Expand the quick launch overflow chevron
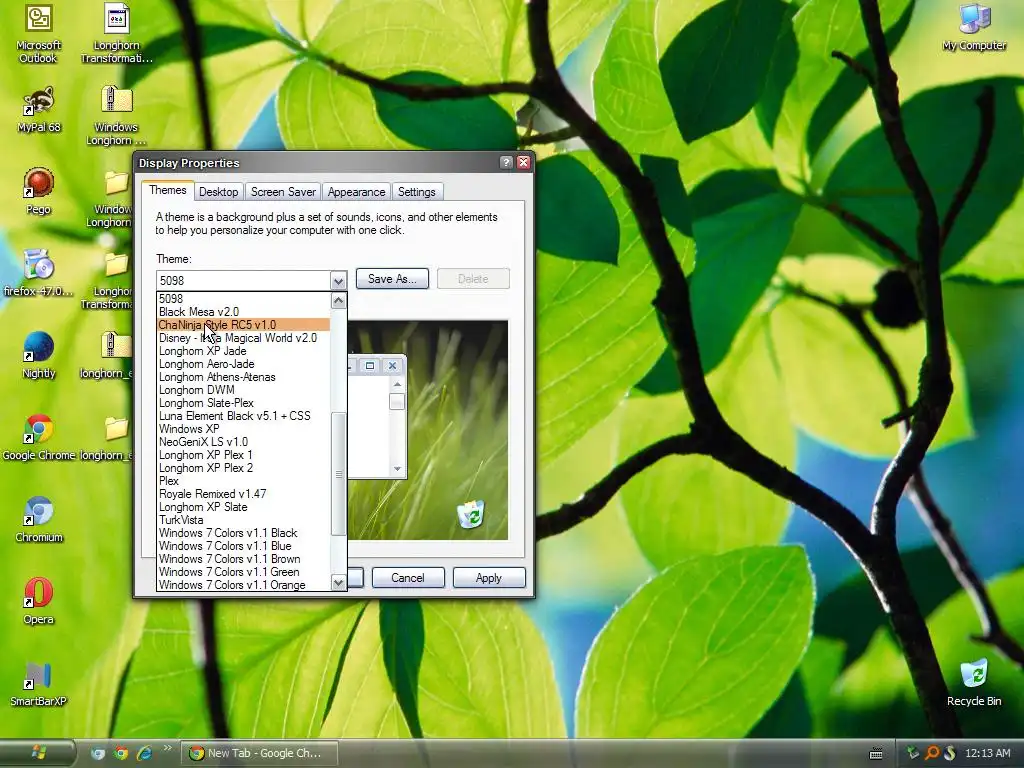The height and width of the screenshot is (768, 1024). (x=167, y=748)
